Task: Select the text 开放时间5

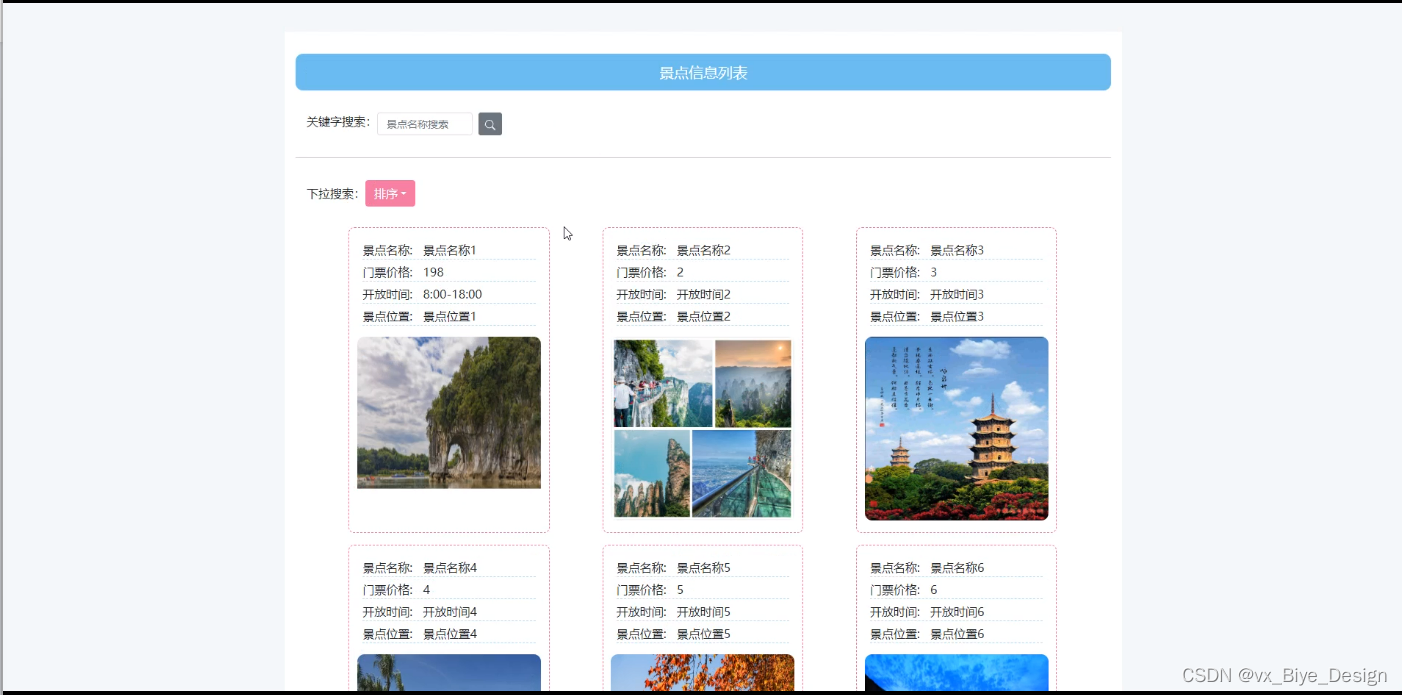Action: pyautogui.click(x=704, y=612)
